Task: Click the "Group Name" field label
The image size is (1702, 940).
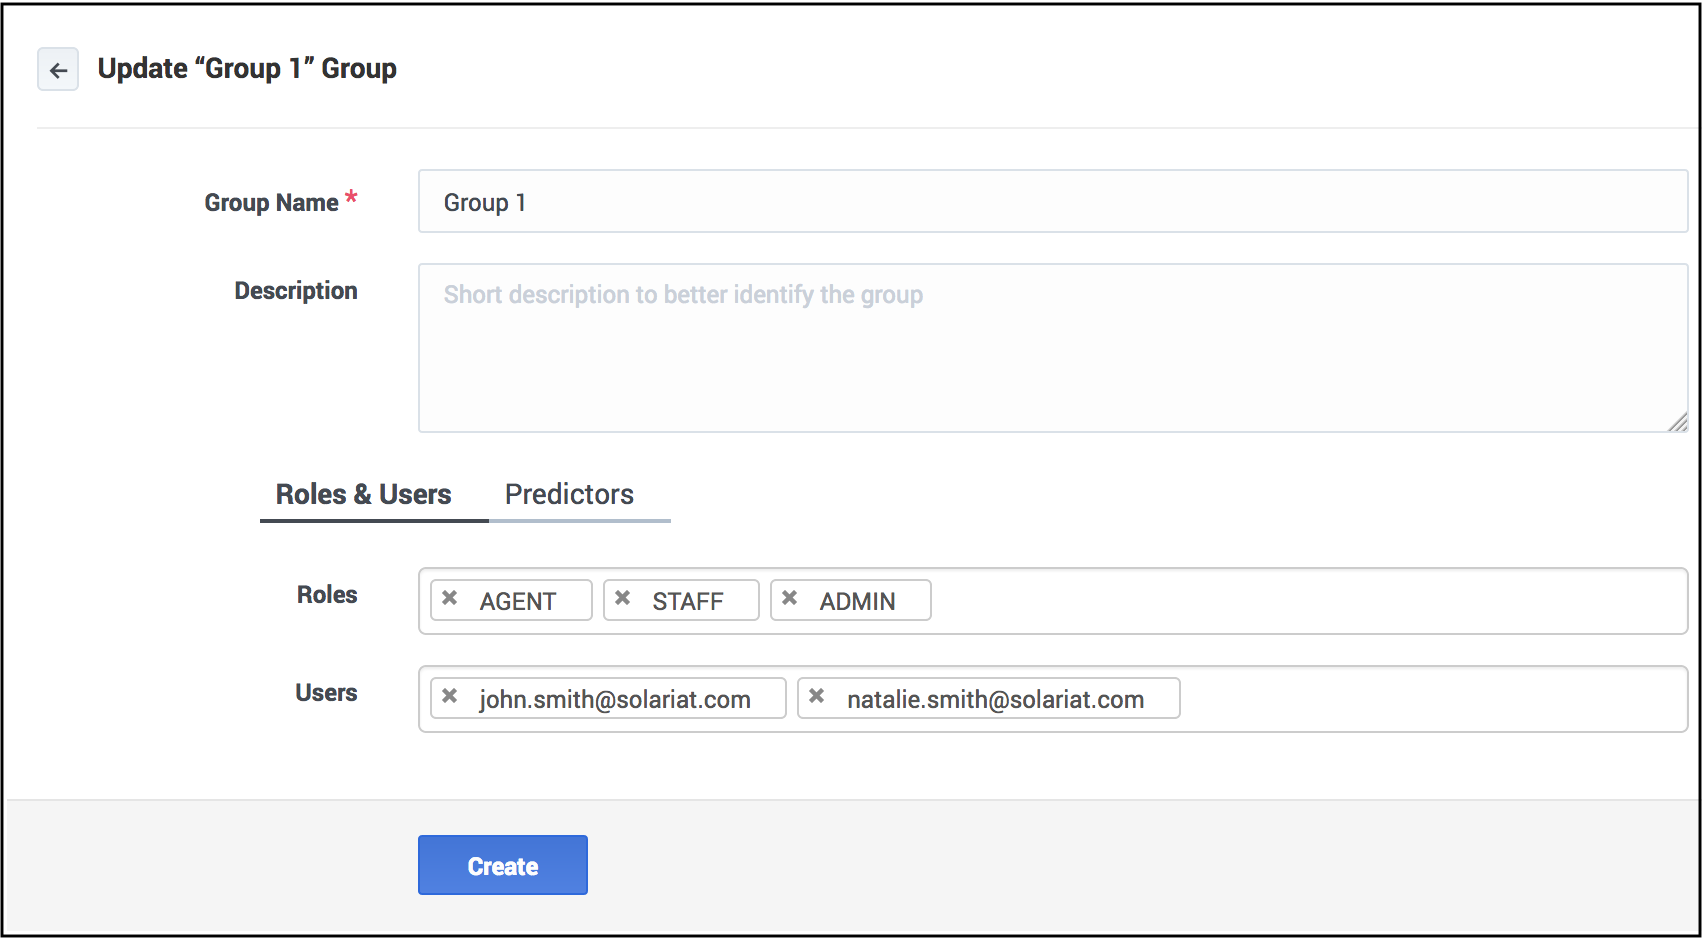Action: (x=271, y=203)
